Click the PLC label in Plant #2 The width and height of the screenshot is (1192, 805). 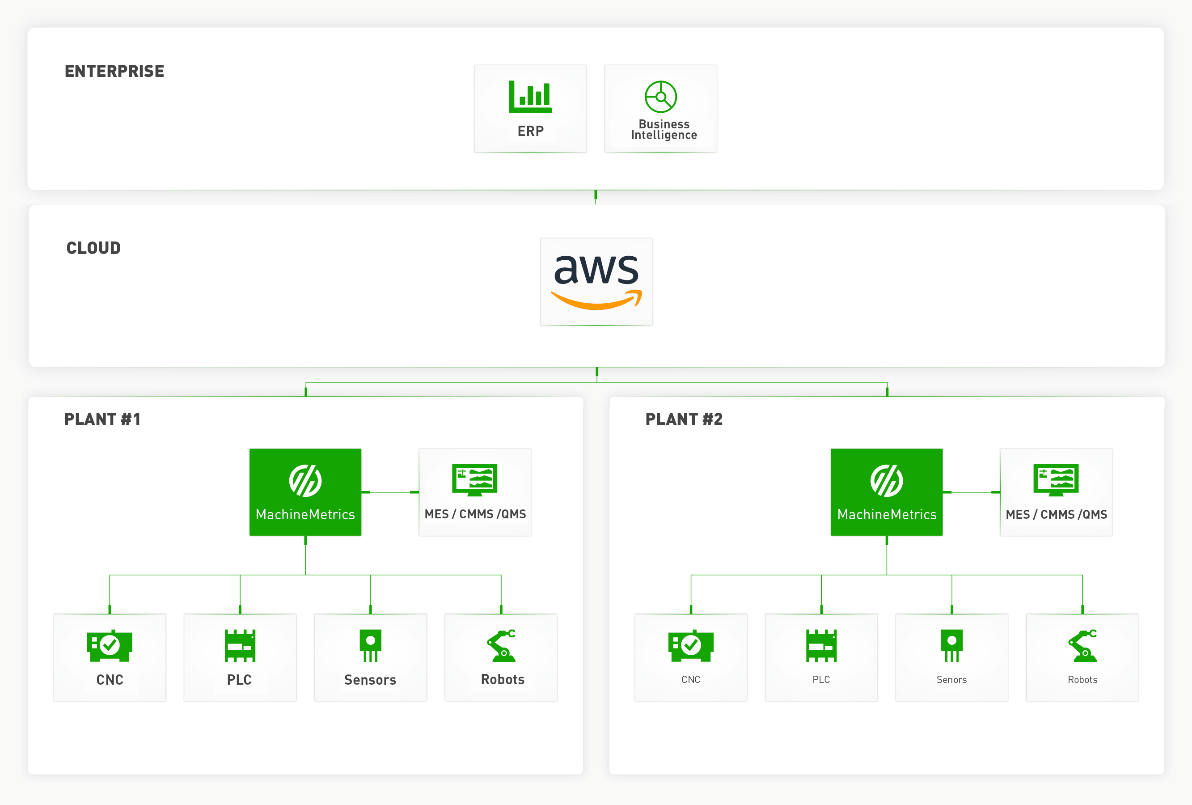(821, 680)
